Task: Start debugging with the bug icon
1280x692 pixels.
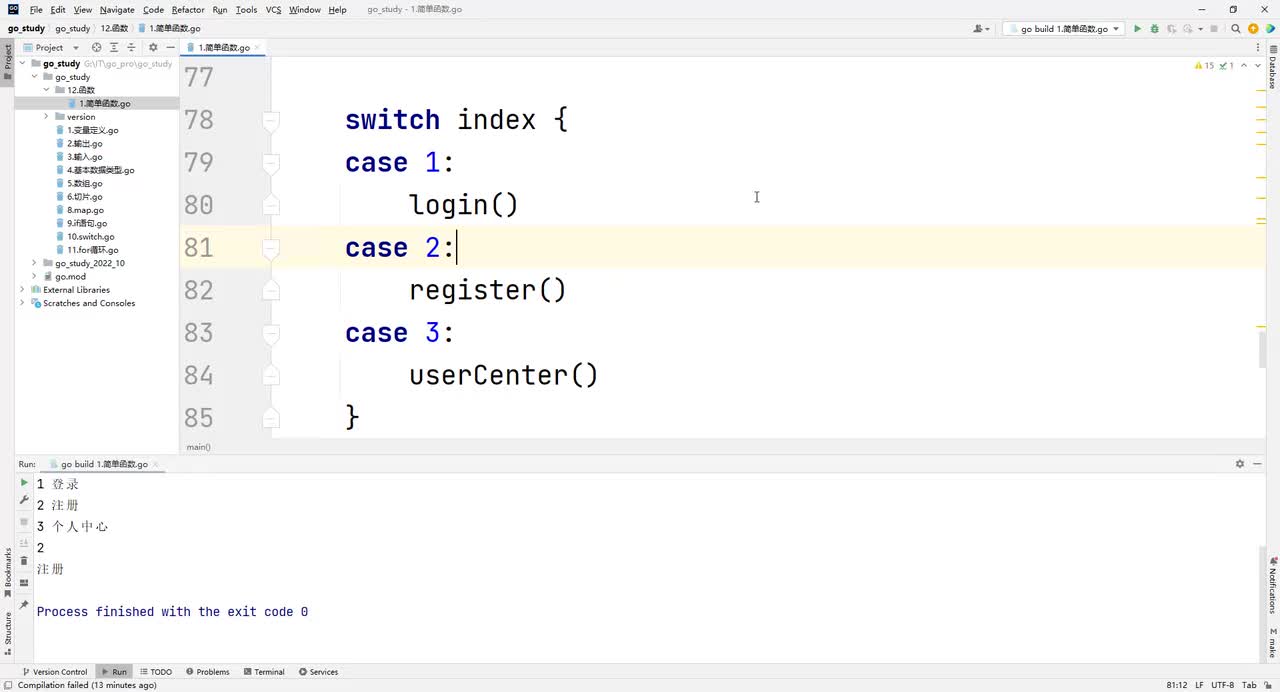Action: [1155, 29]
